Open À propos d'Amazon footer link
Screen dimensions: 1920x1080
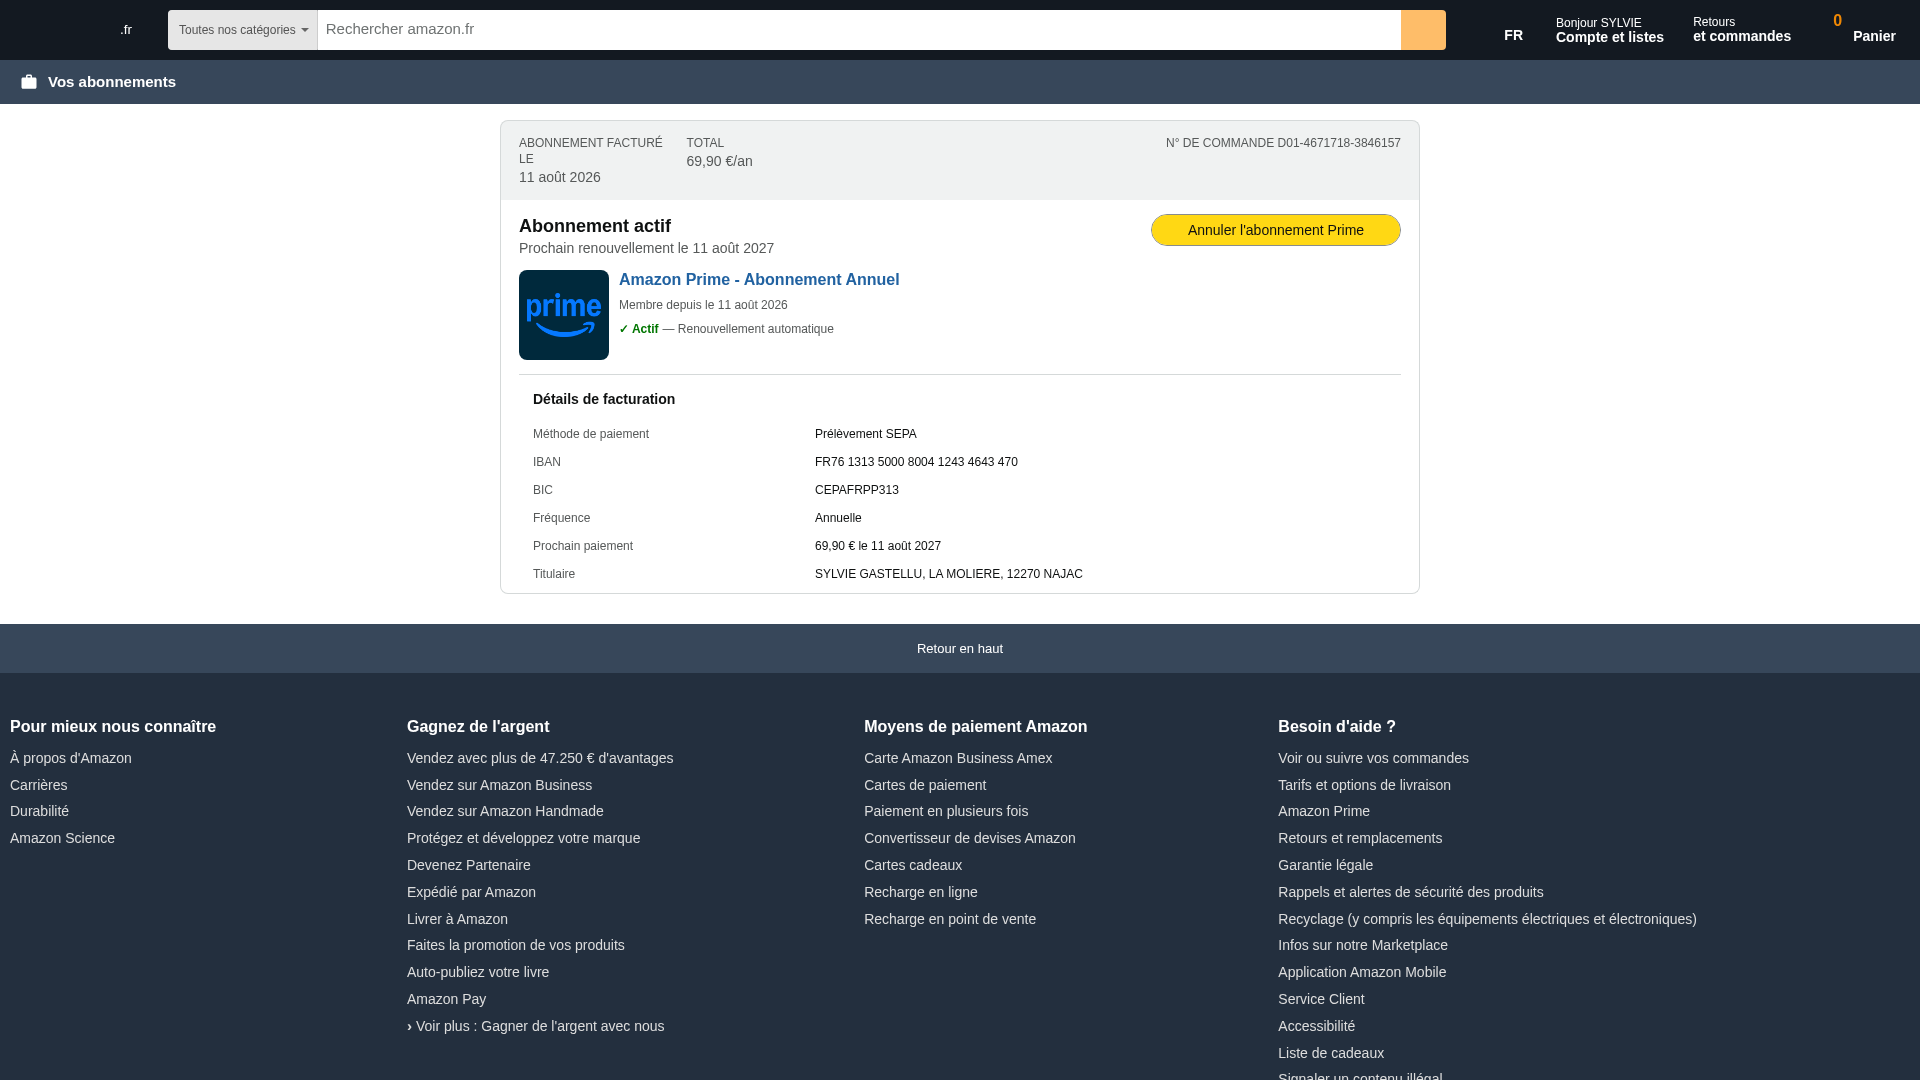(x=71, y=758)
